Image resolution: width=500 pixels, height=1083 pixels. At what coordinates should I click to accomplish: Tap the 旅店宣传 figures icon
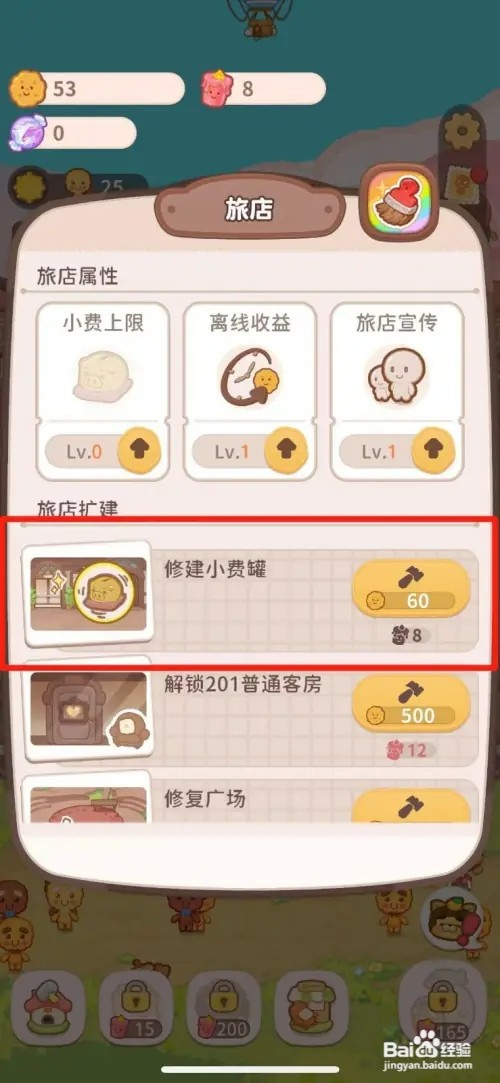pyautogui.click(x=396, y=377)
